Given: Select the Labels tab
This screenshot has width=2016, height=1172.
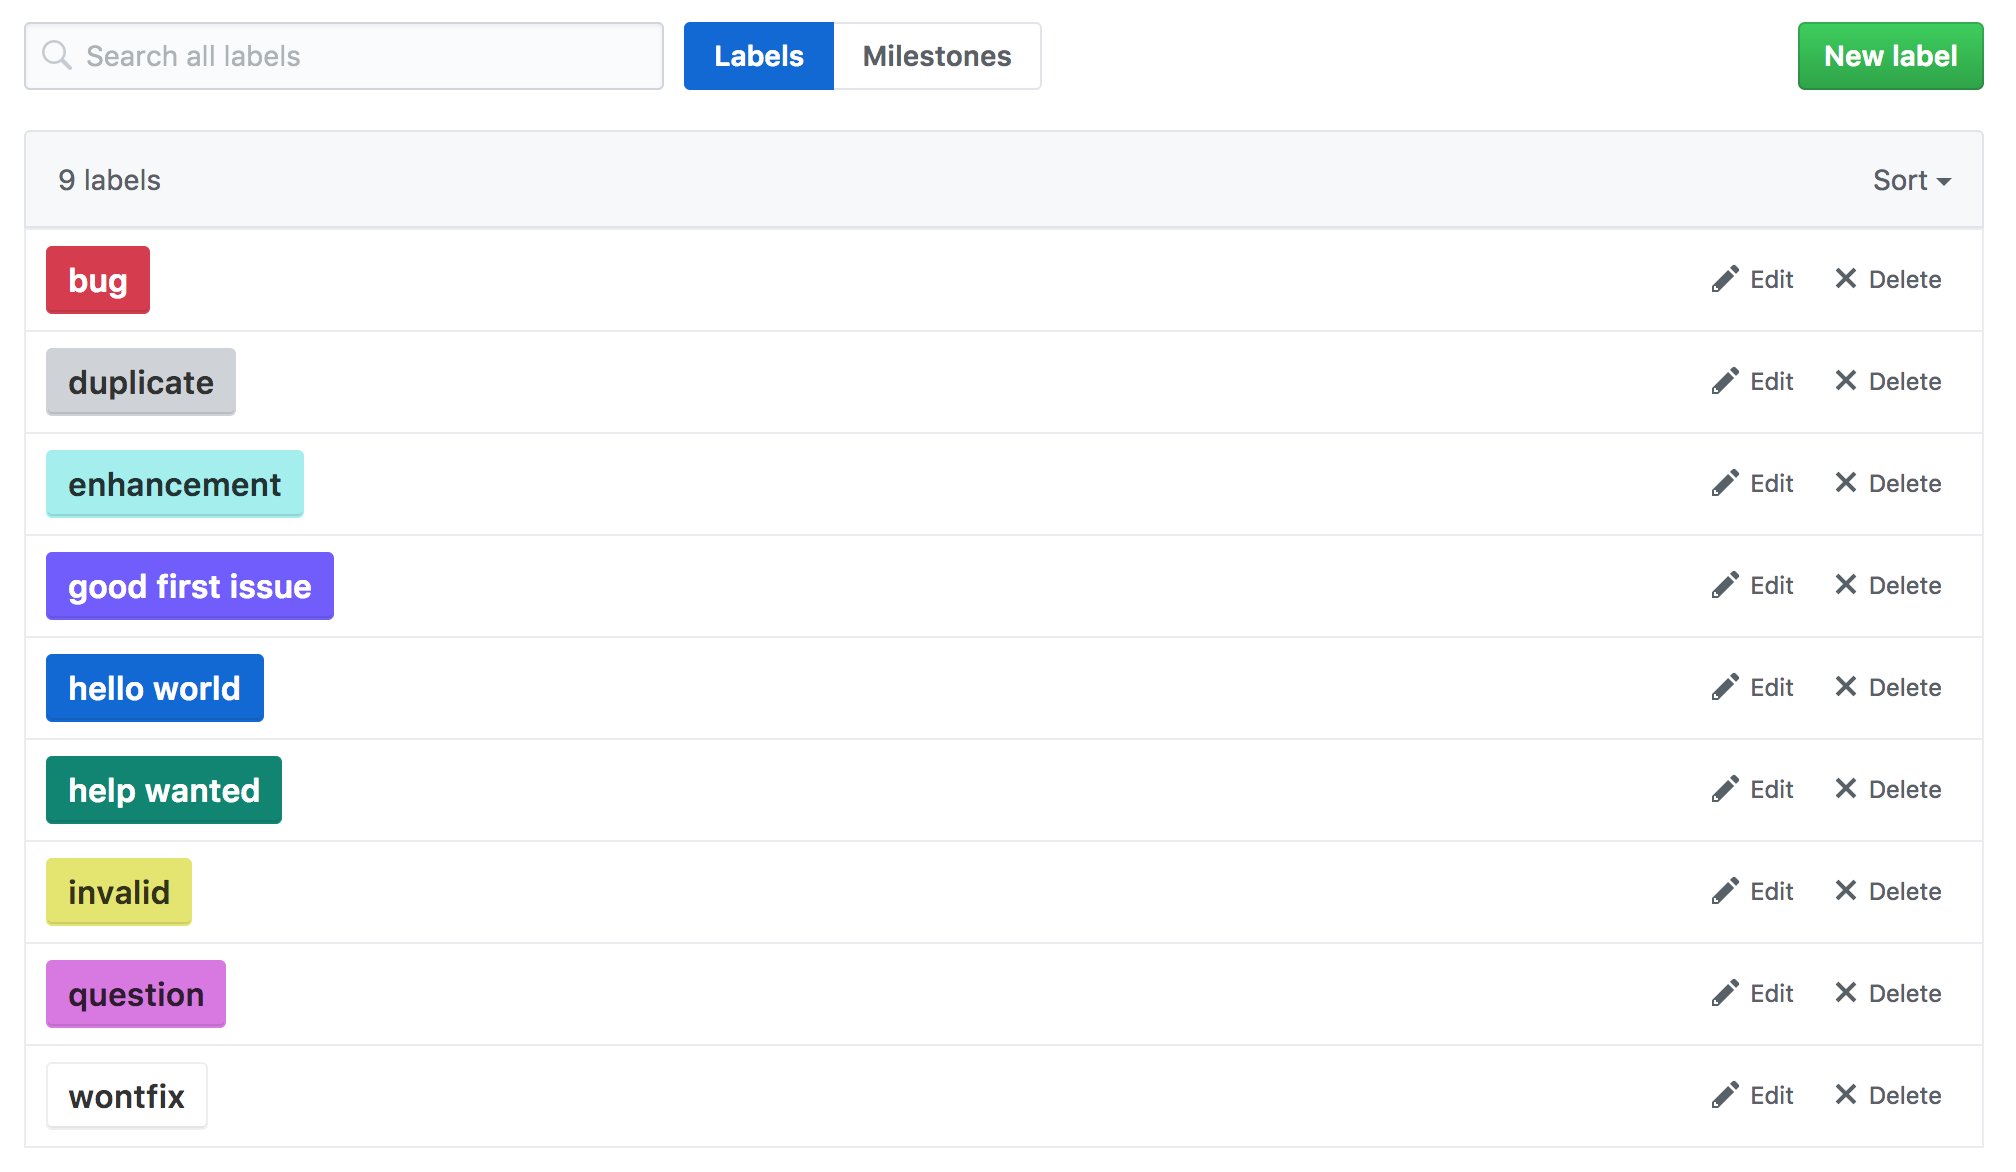Looking at the screenshot, I should point(758,56).
